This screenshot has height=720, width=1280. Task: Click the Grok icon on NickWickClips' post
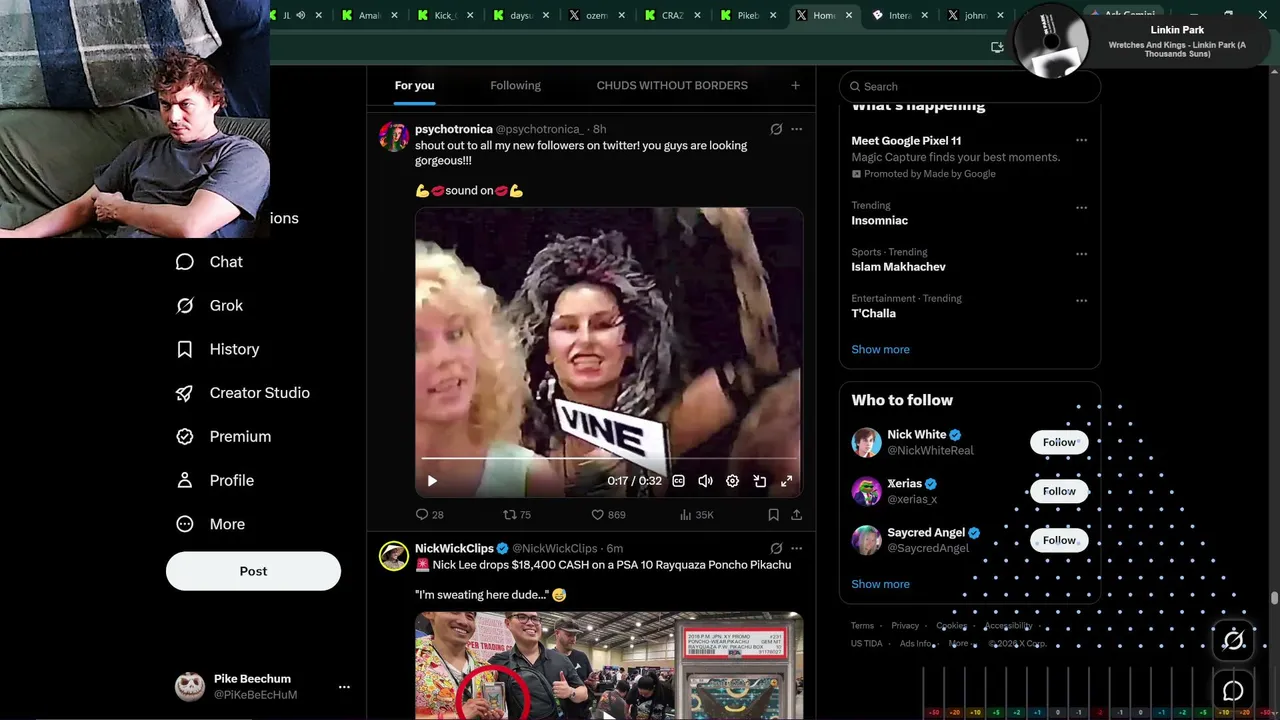click(776, 548)
